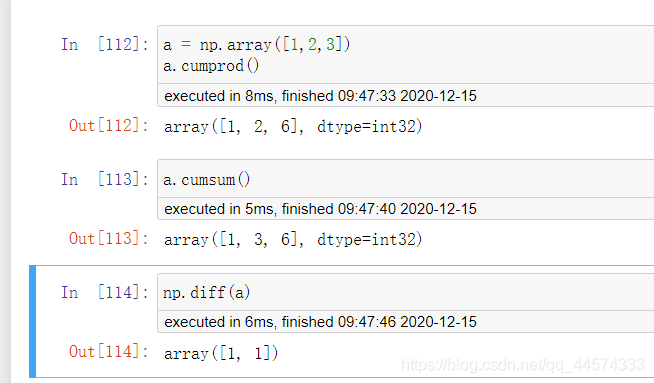Click the code input of cell 112
Viewport: 654px width, 383px height.
[x=405, y=55]
